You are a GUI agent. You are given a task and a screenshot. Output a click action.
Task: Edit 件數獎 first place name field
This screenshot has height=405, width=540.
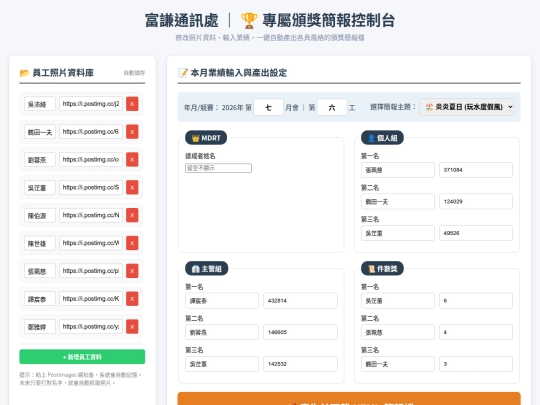pos(398,301)
